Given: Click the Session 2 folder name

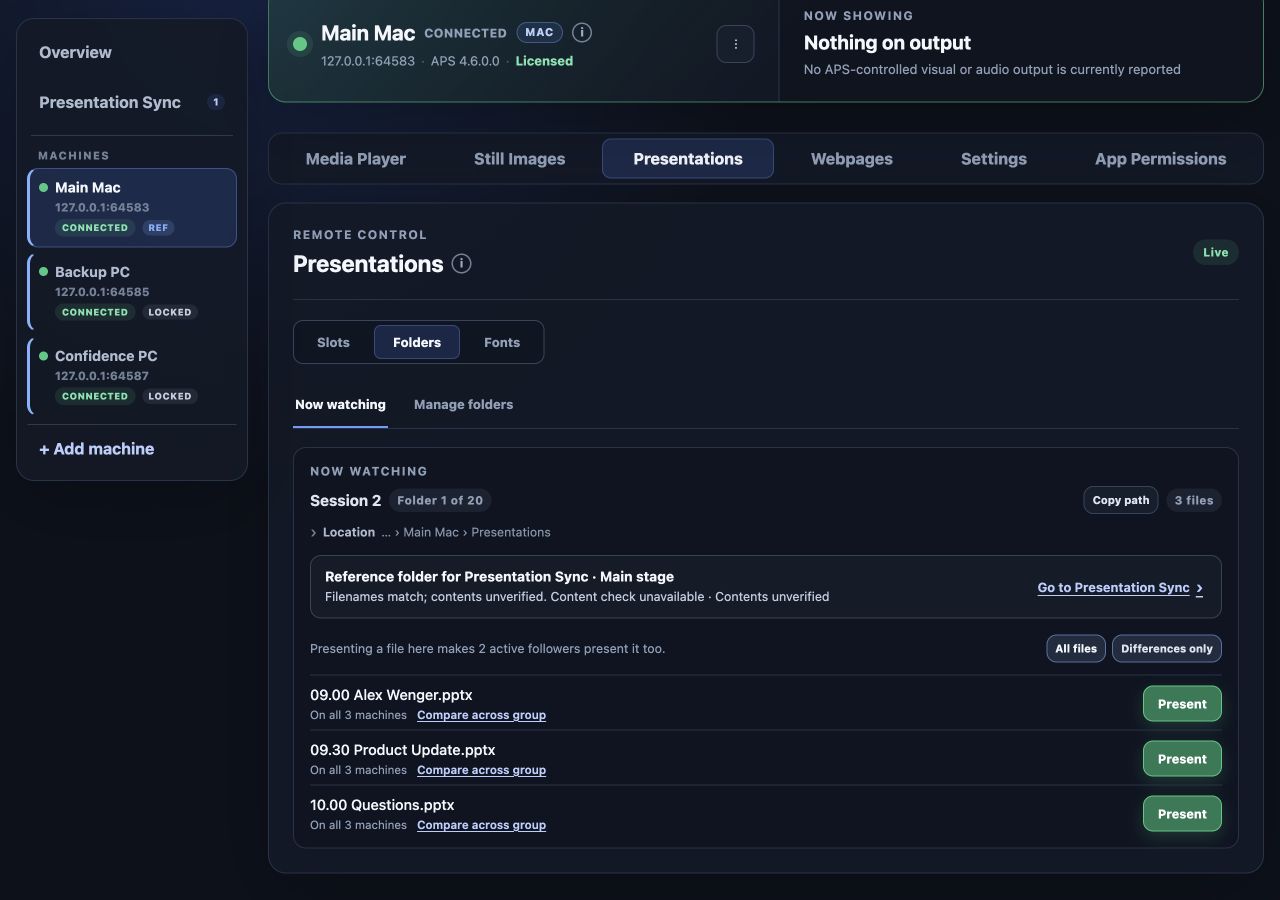Looking at the screenshot, I should (x=345, y=501).
